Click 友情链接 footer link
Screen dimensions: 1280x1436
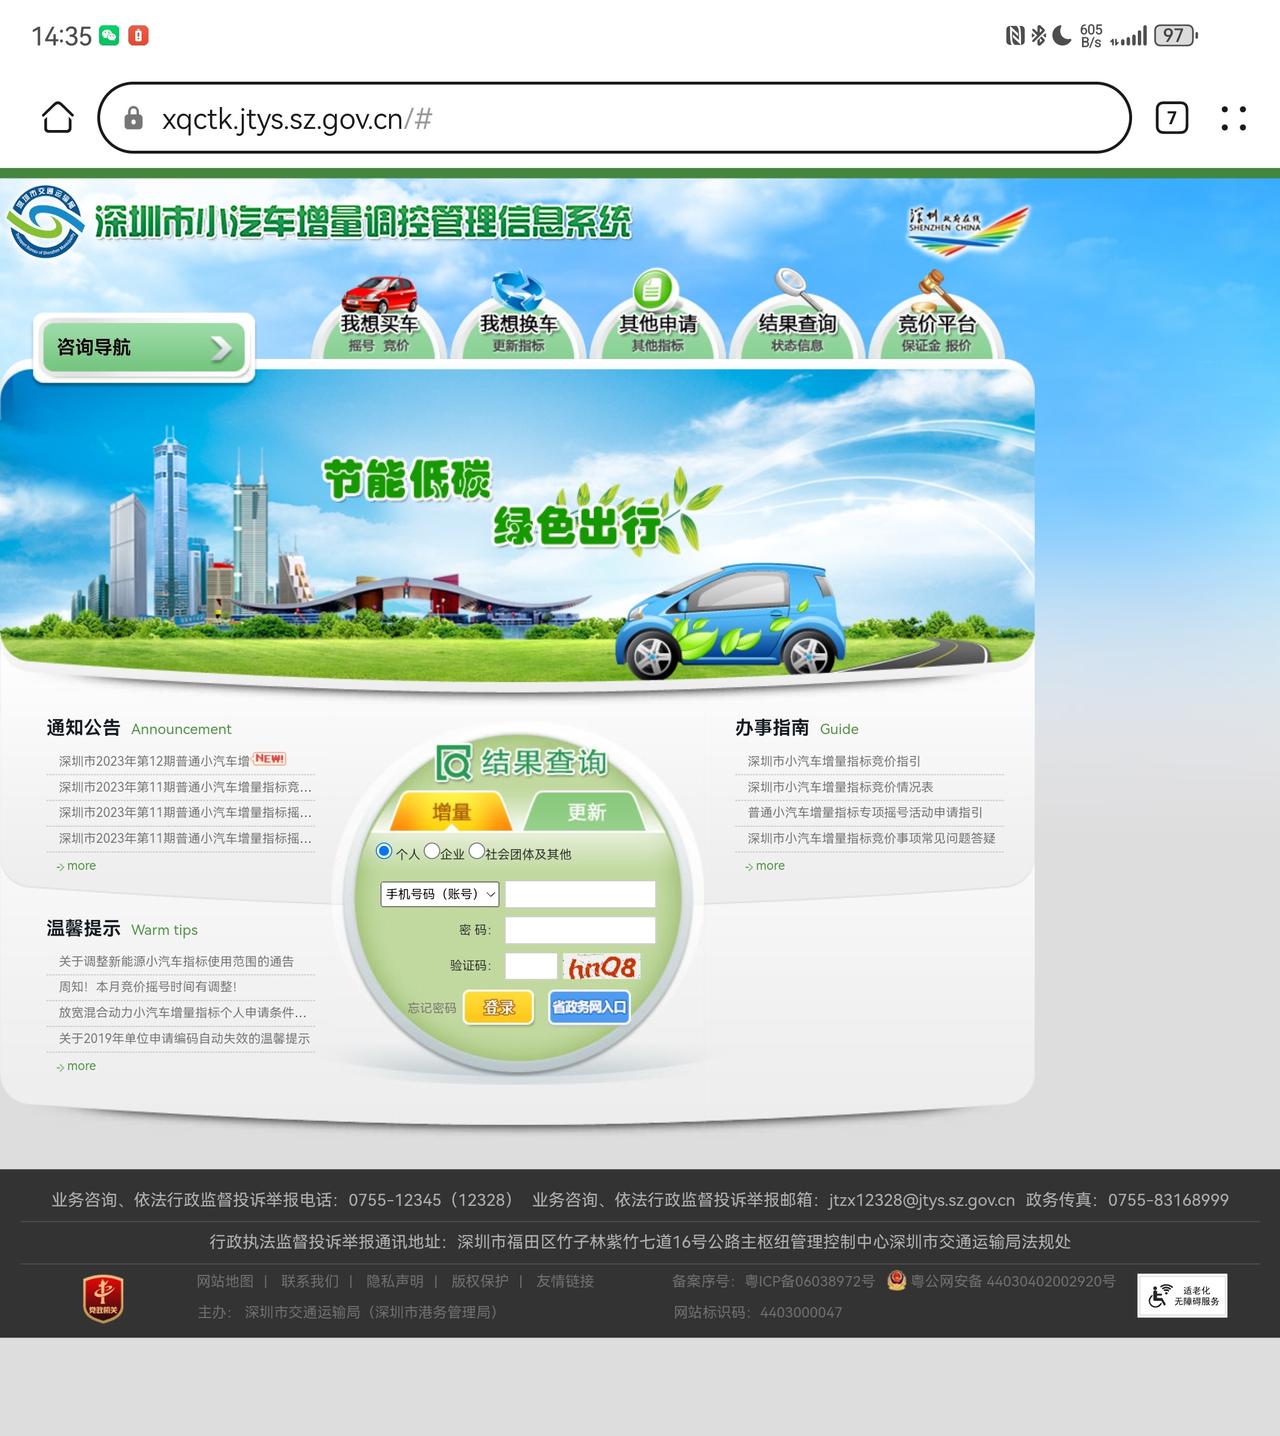(x=565, y=1281)
